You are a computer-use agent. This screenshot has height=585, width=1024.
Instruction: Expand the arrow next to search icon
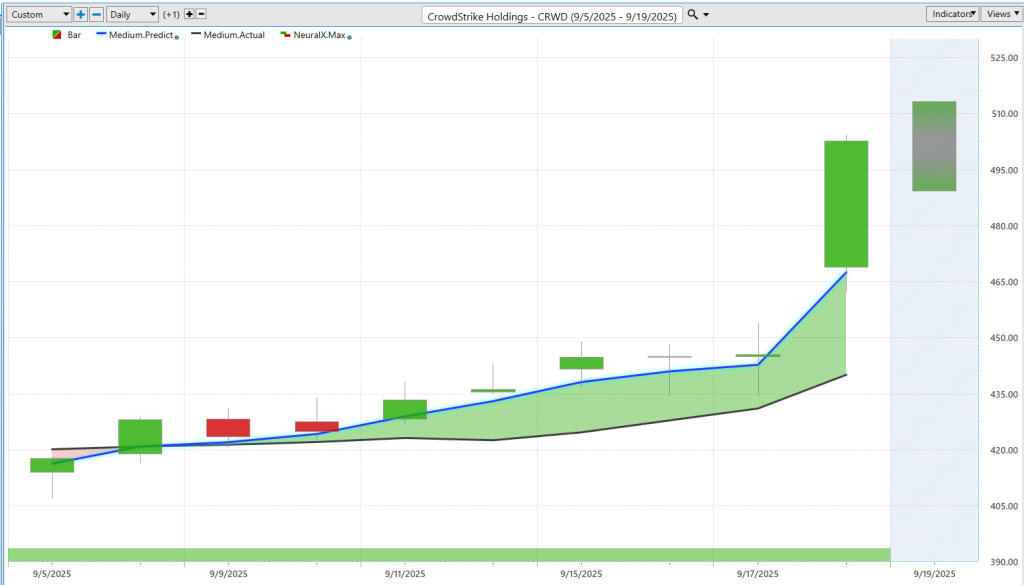click(x=707, y=15)
